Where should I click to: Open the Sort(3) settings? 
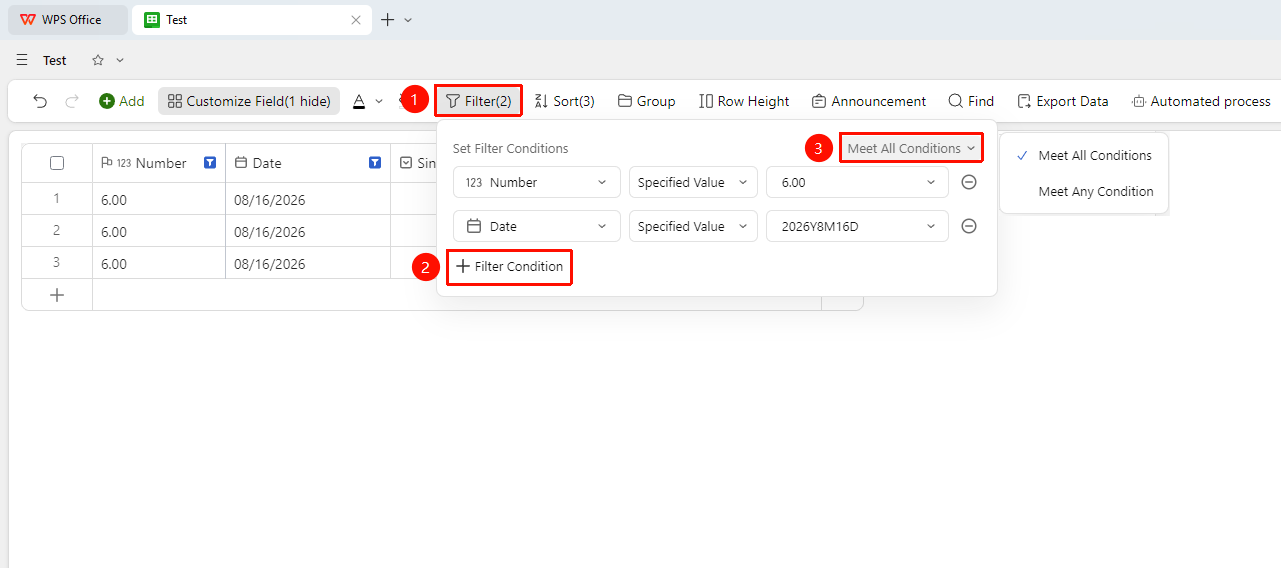(x=564, y=101)
